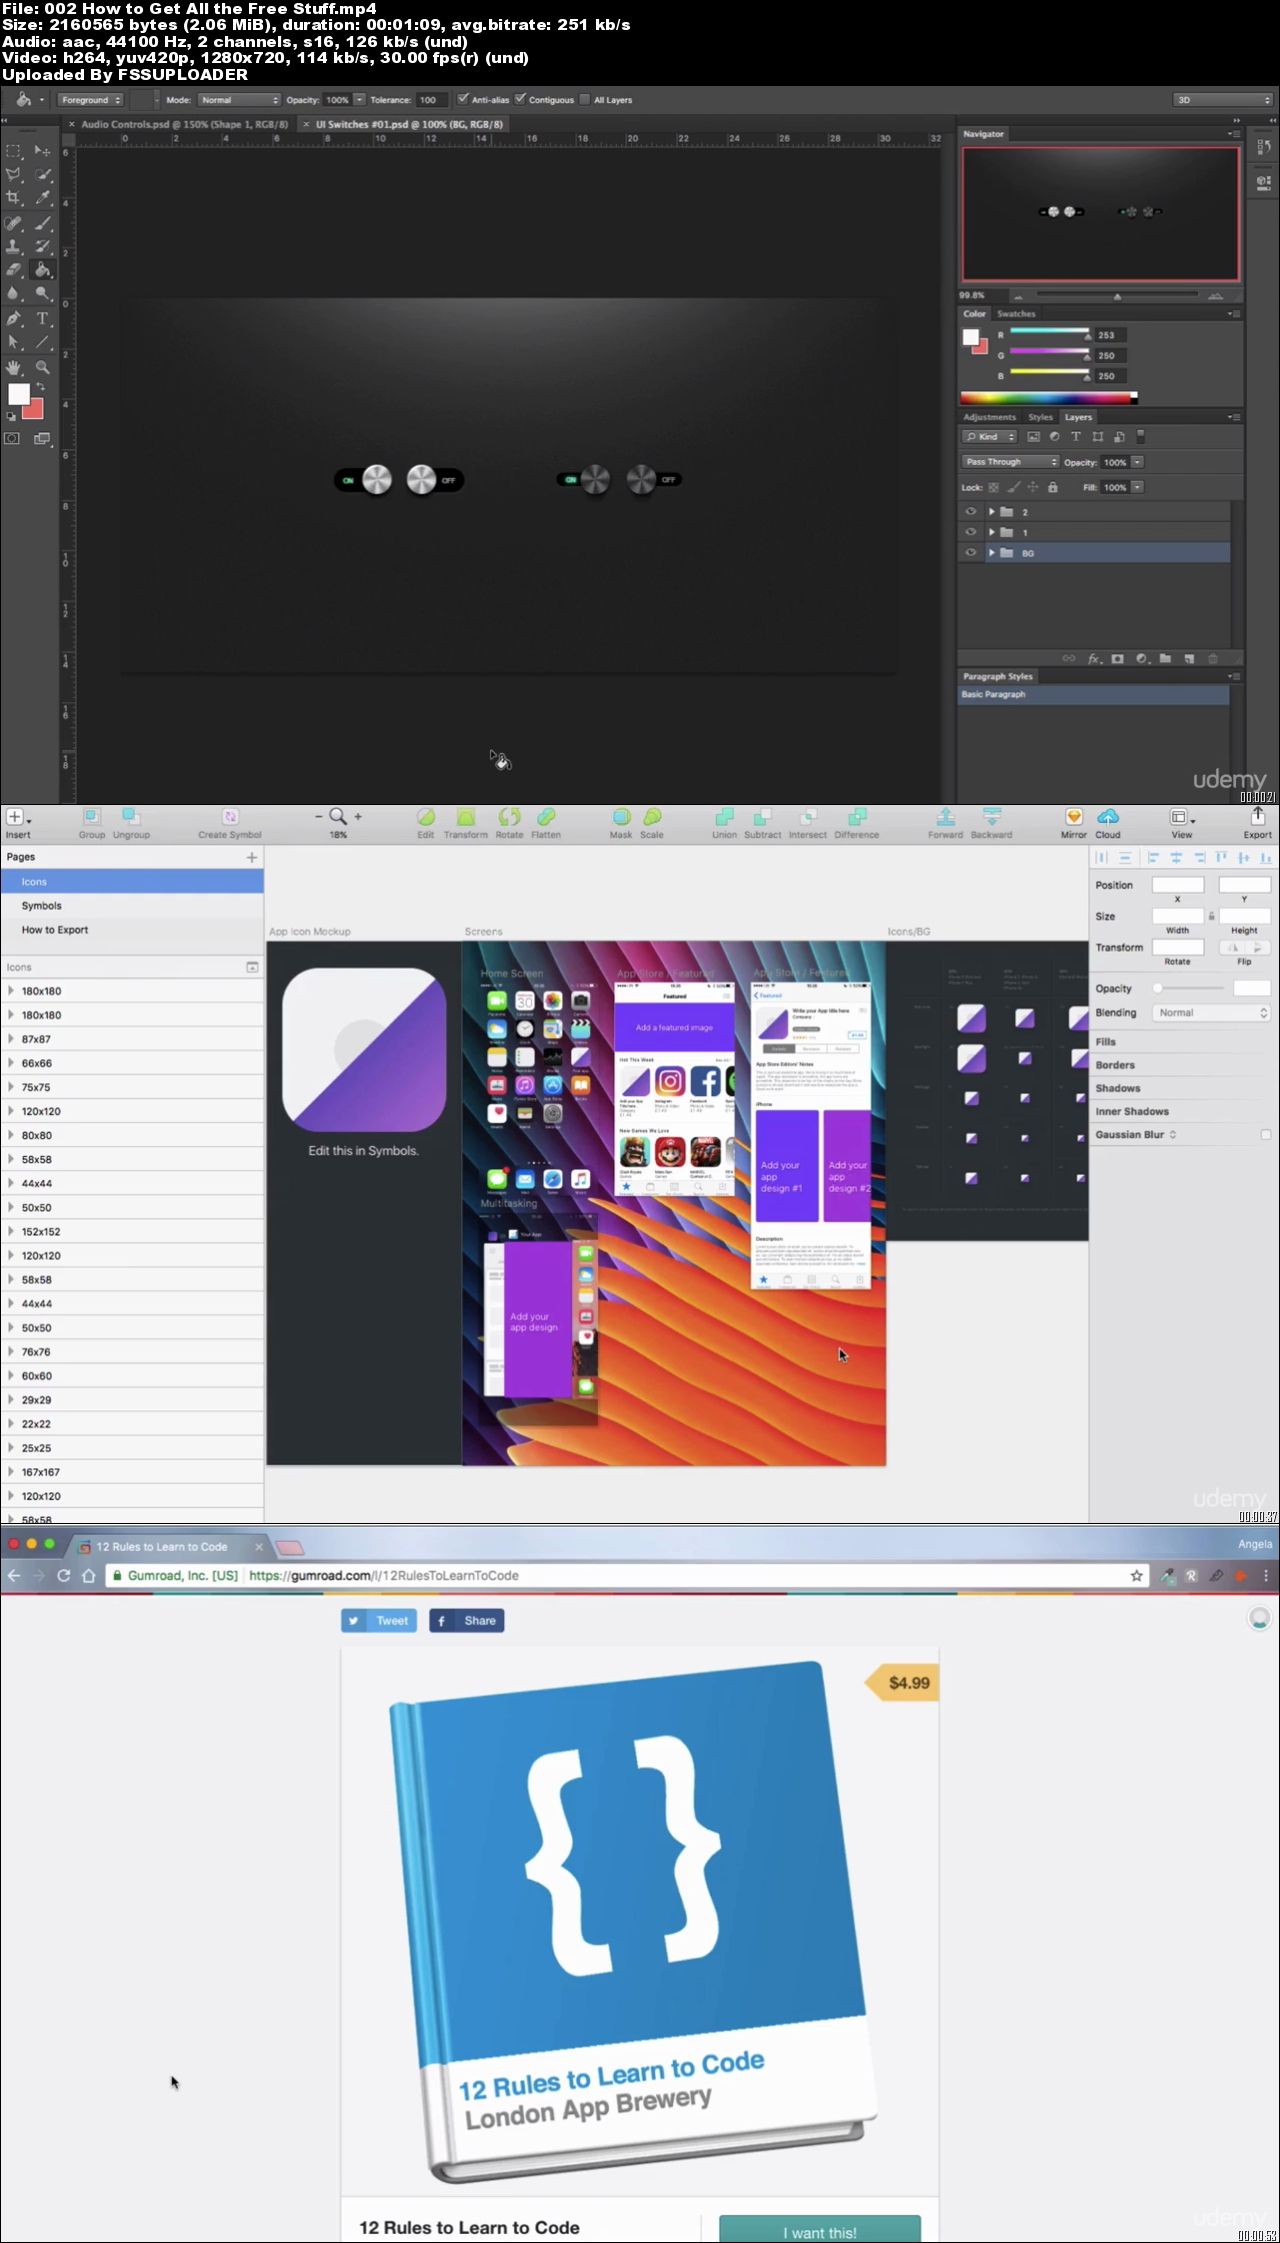The image size is (1280, 2243).
Task: Click the Opacity slider in Sketch inspector
Action: click(x=1188, y=988)
